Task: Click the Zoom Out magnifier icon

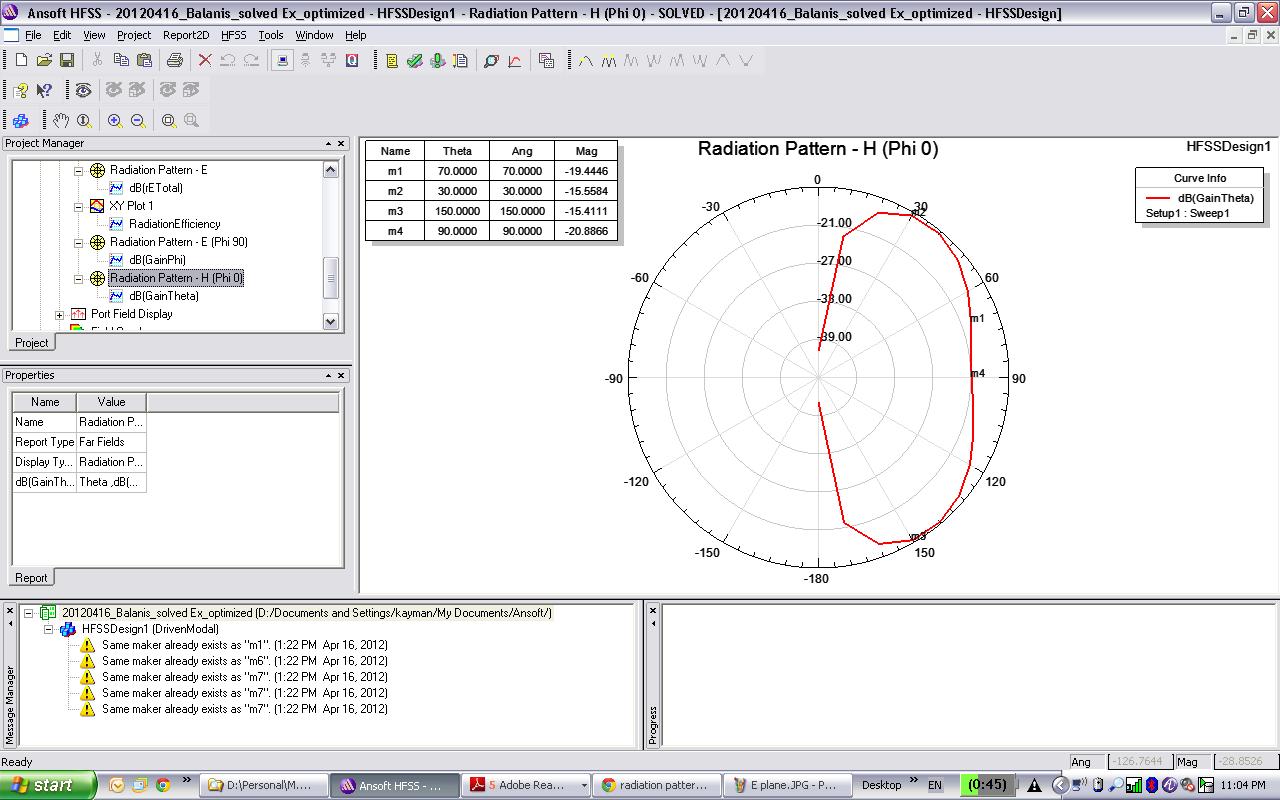Action: click(x=138, y=121)
